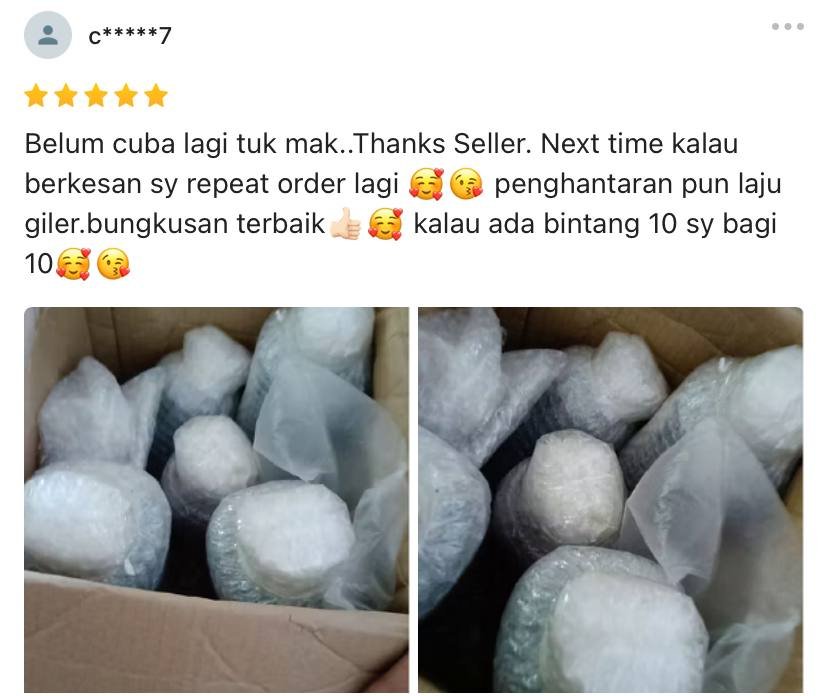Click the fourth yellow rating star

[x=126, y=96]
